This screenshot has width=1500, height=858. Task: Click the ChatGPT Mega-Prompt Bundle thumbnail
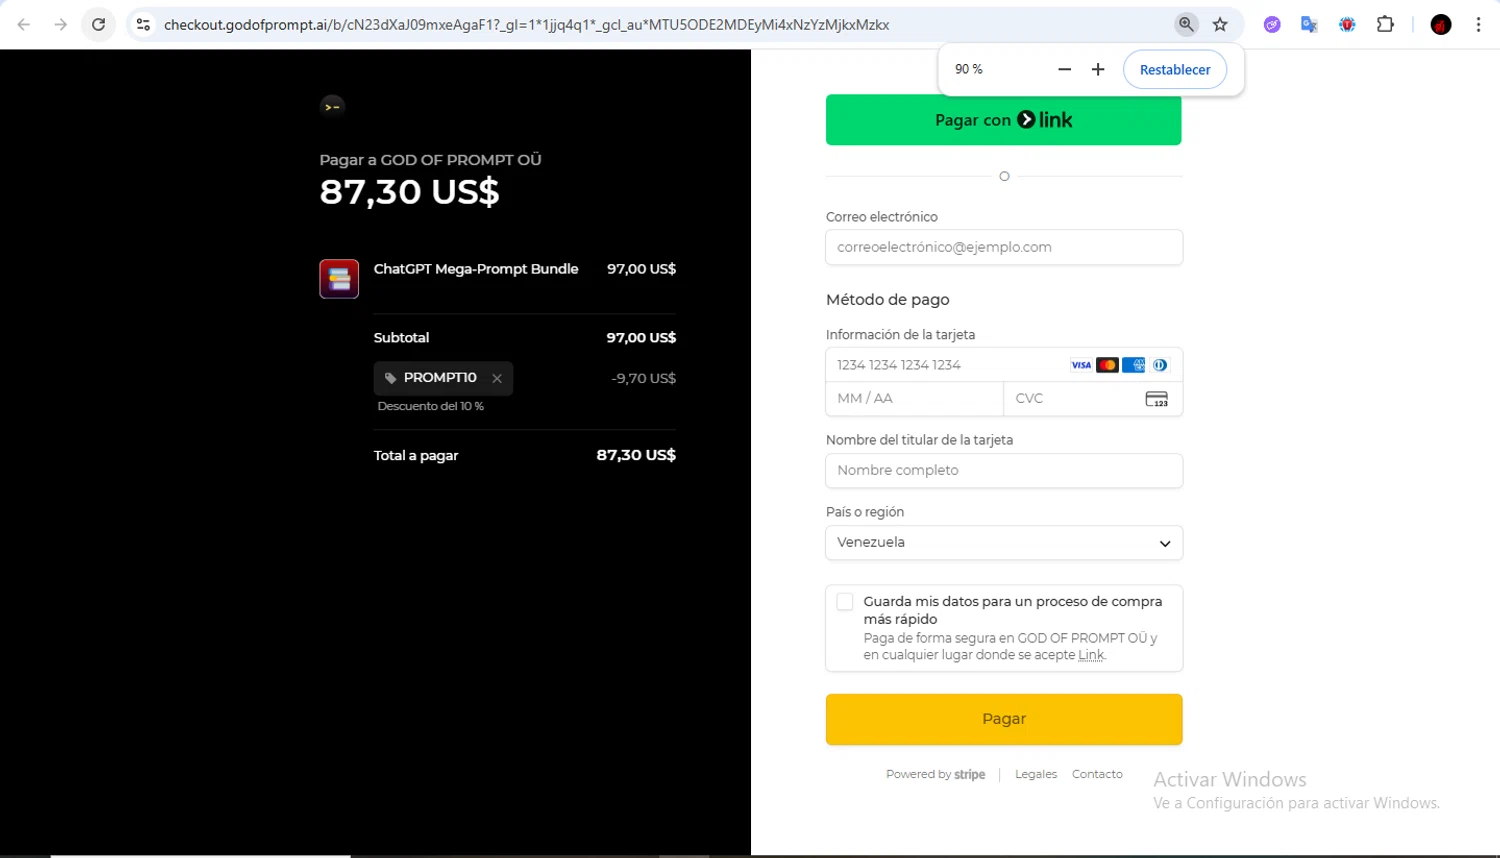339,279
